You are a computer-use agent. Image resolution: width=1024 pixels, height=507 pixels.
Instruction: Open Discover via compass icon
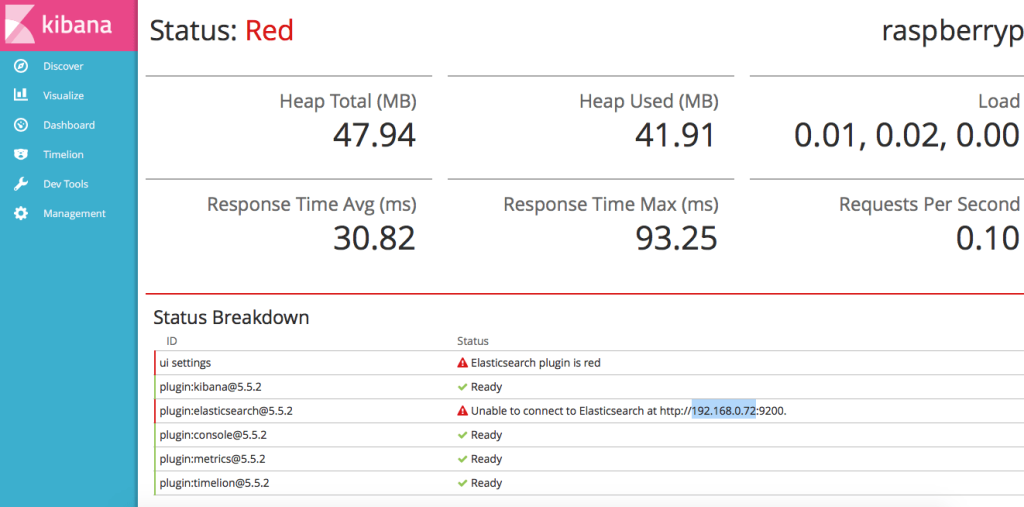pyautogui.click(x=21, y=66)
